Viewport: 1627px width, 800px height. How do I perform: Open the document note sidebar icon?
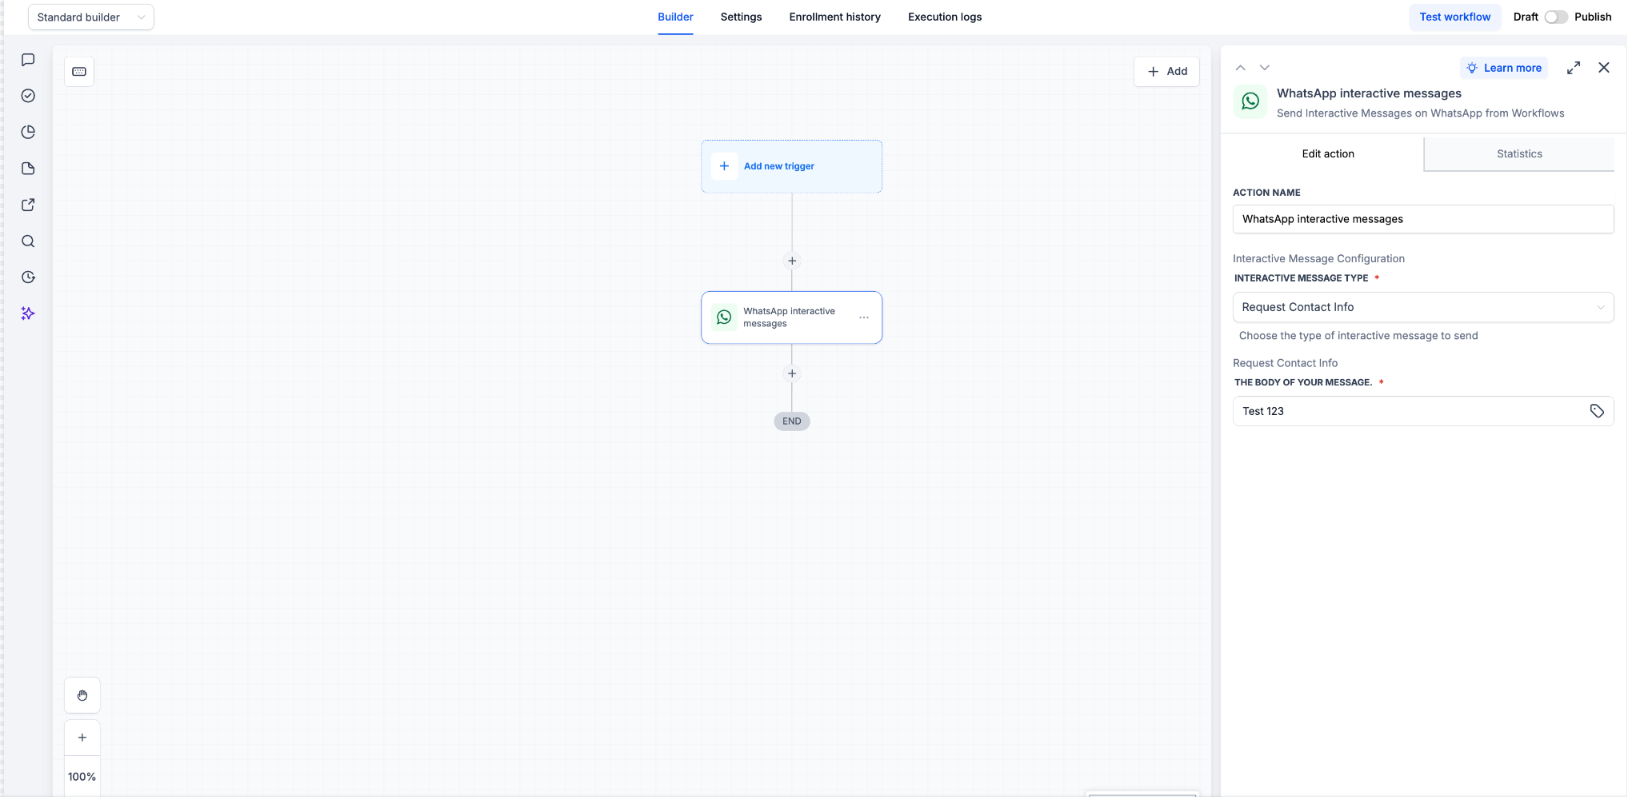click(28, 168)
